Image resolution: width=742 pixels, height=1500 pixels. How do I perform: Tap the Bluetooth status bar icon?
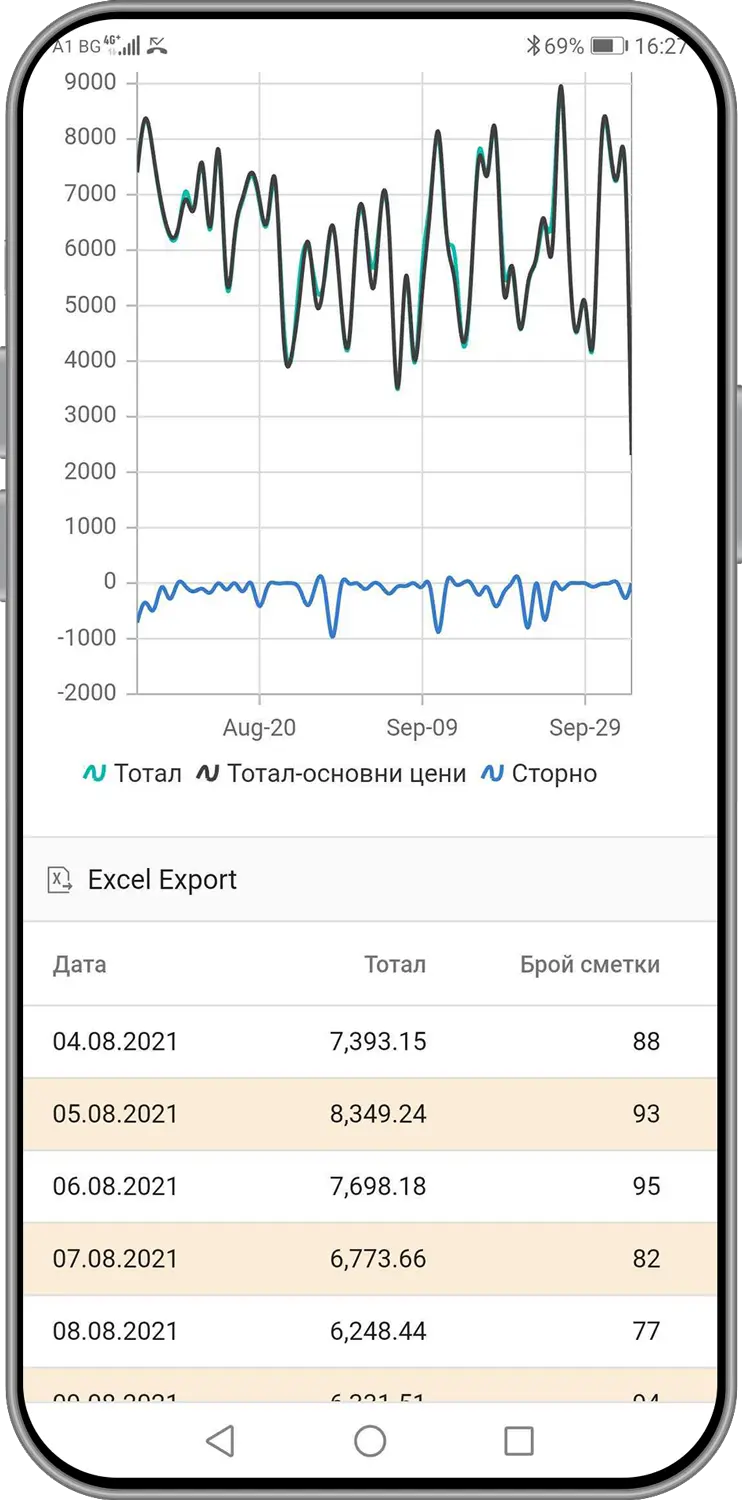click(533, 46)
